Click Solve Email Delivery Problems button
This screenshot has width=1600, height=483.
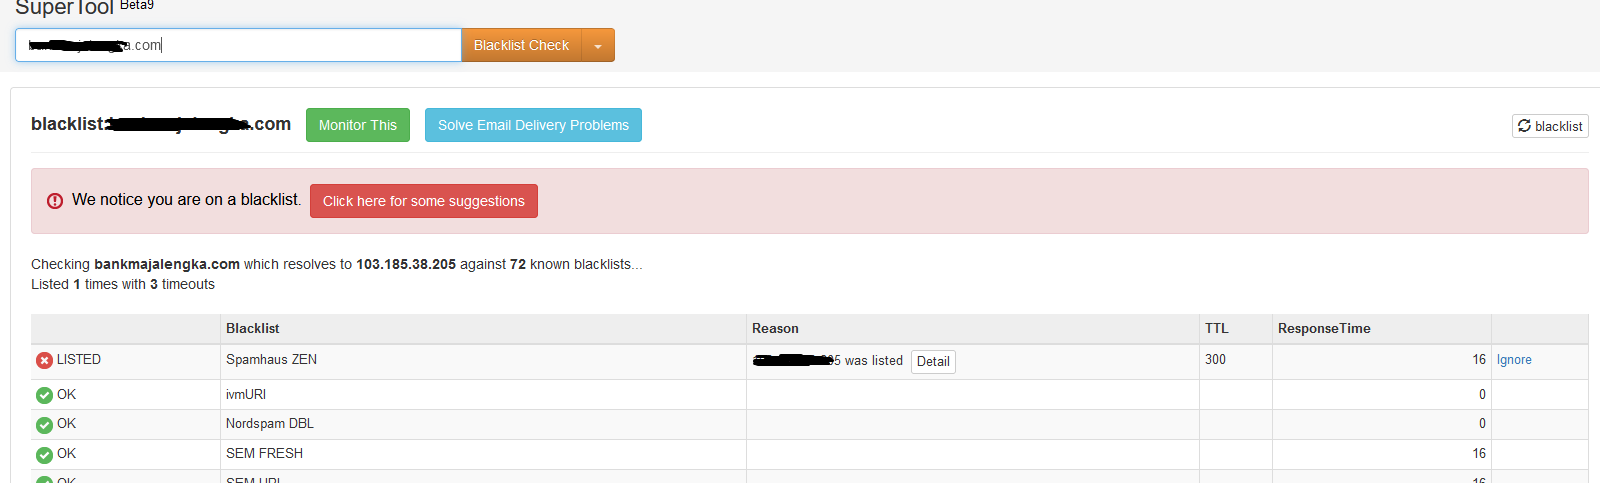533,125
